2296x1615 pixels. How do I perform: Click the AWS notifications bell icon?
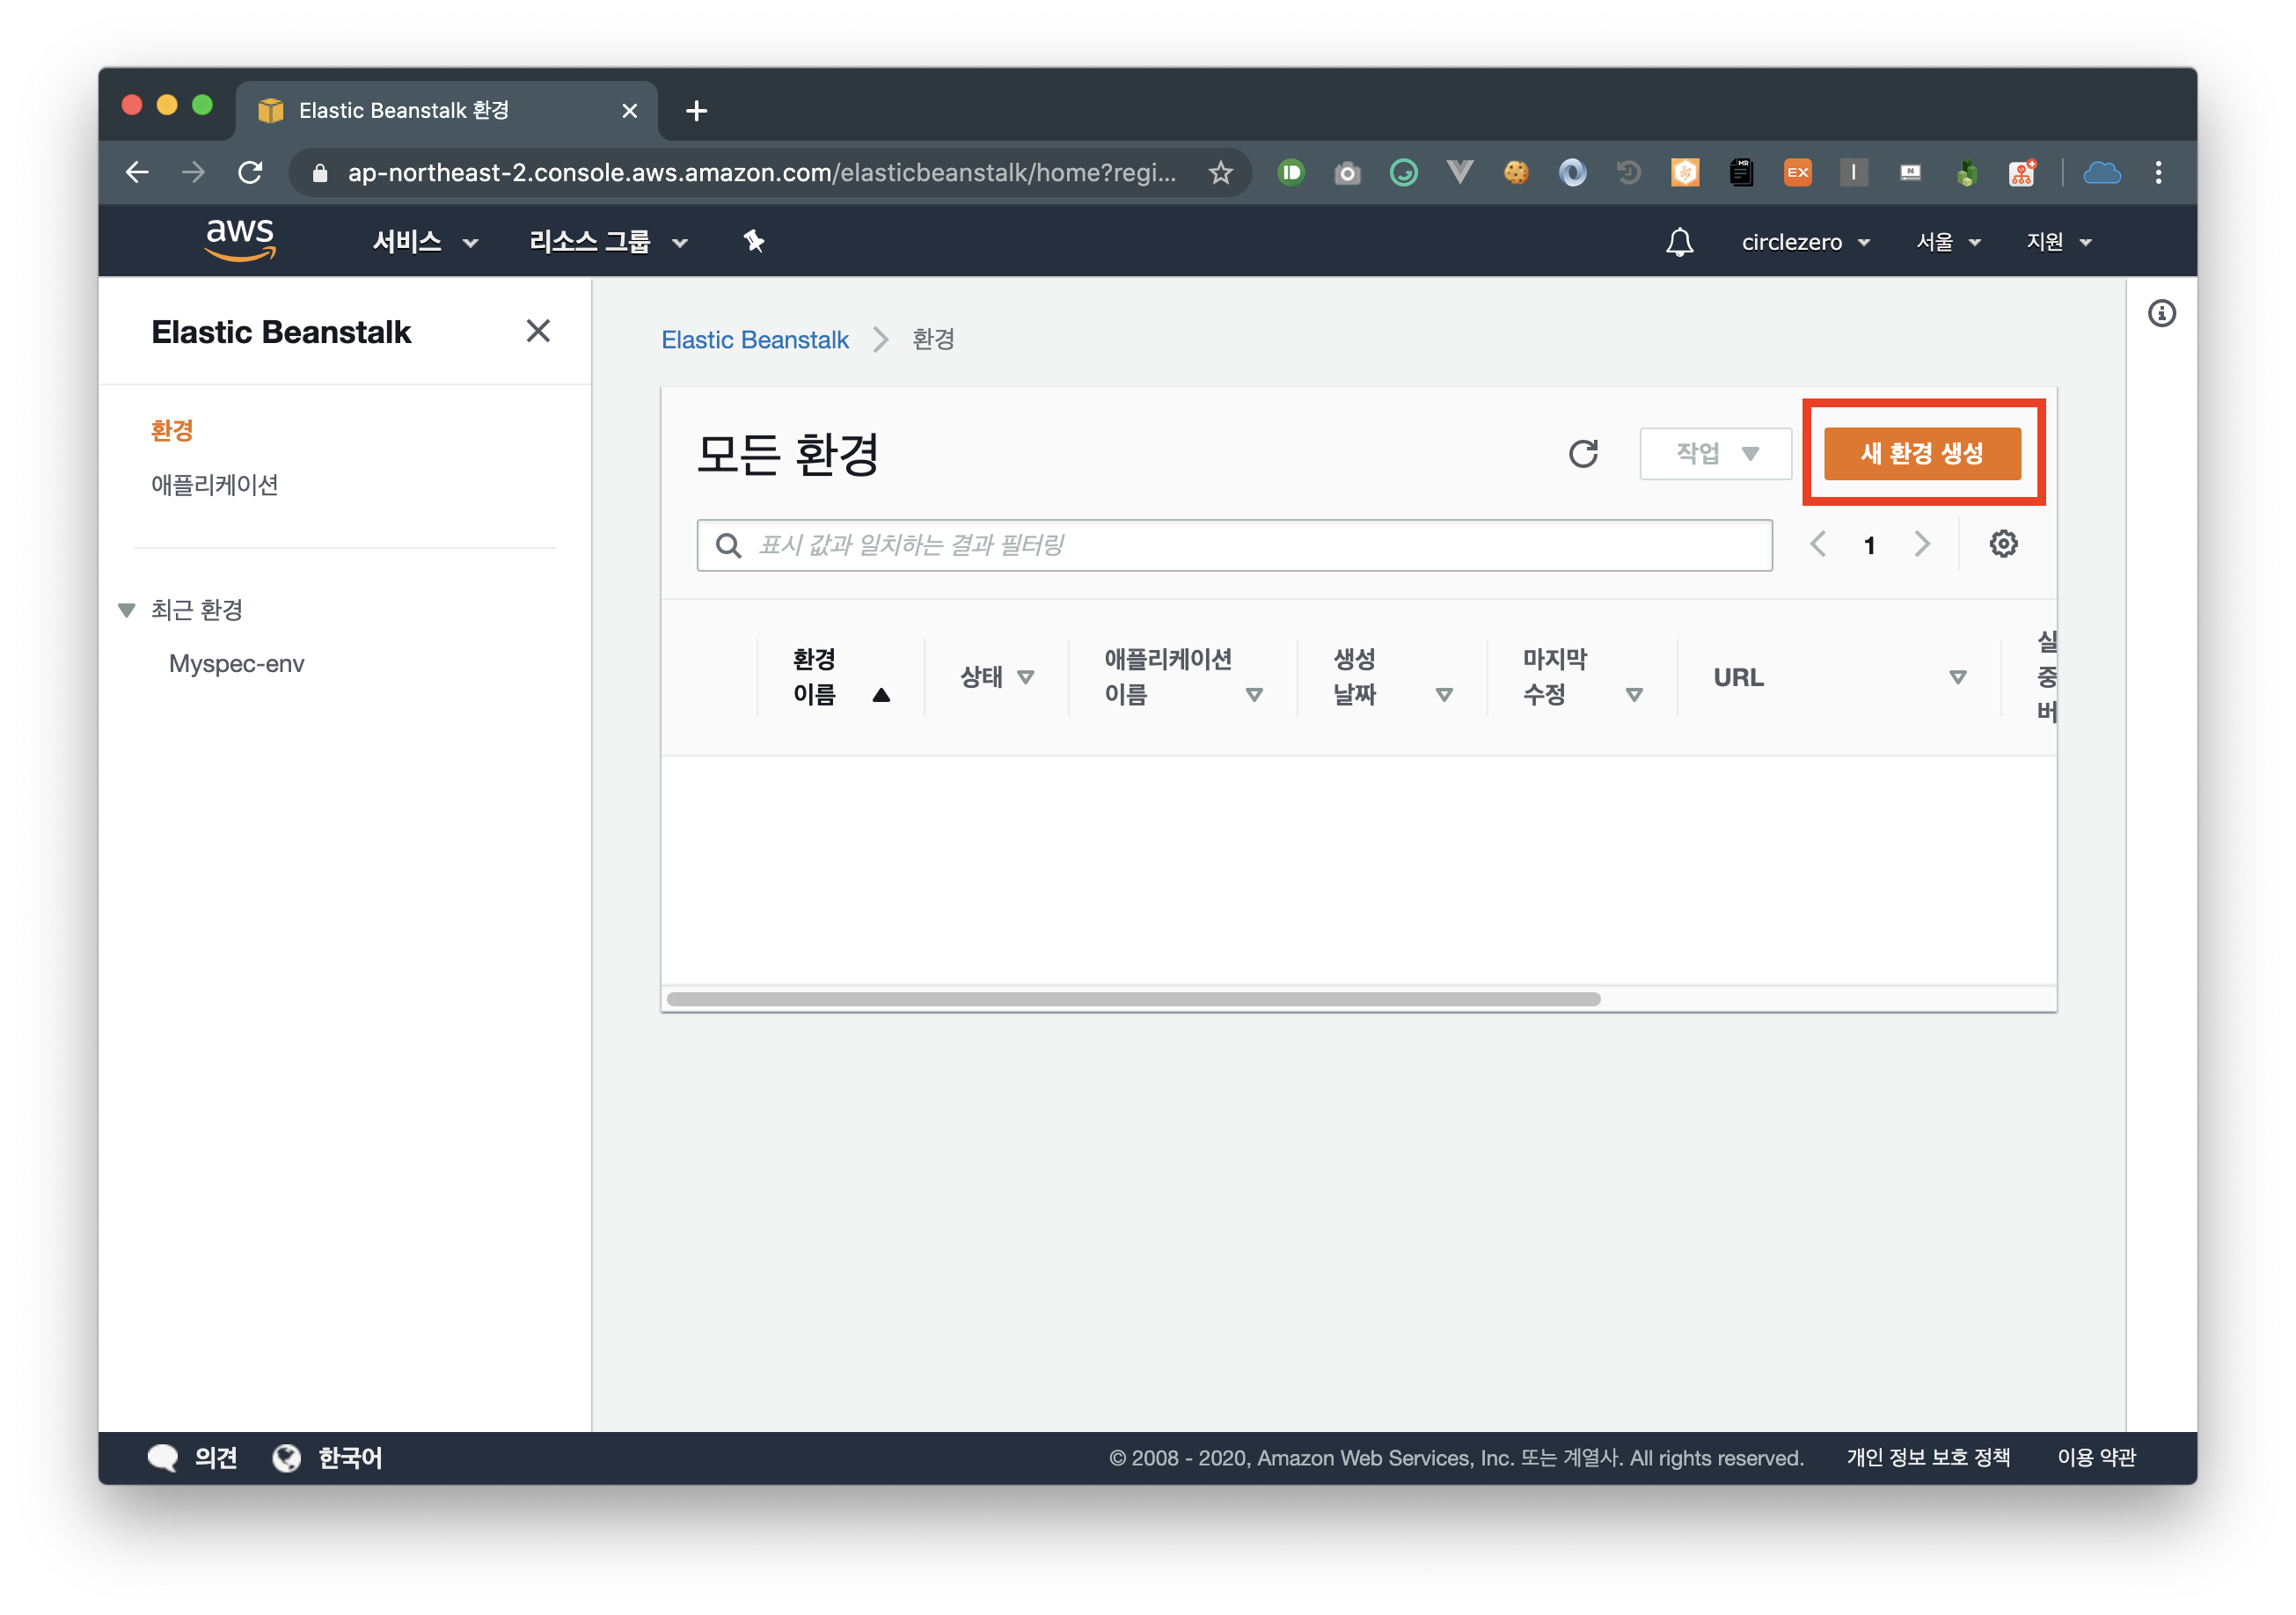coord(1679,242)
